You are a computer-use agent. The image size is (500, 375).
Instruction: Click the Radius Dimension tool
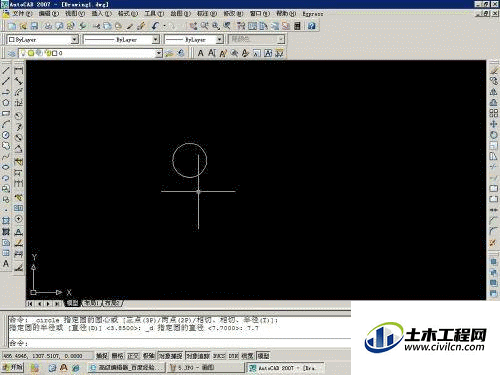tap(19, 116)
